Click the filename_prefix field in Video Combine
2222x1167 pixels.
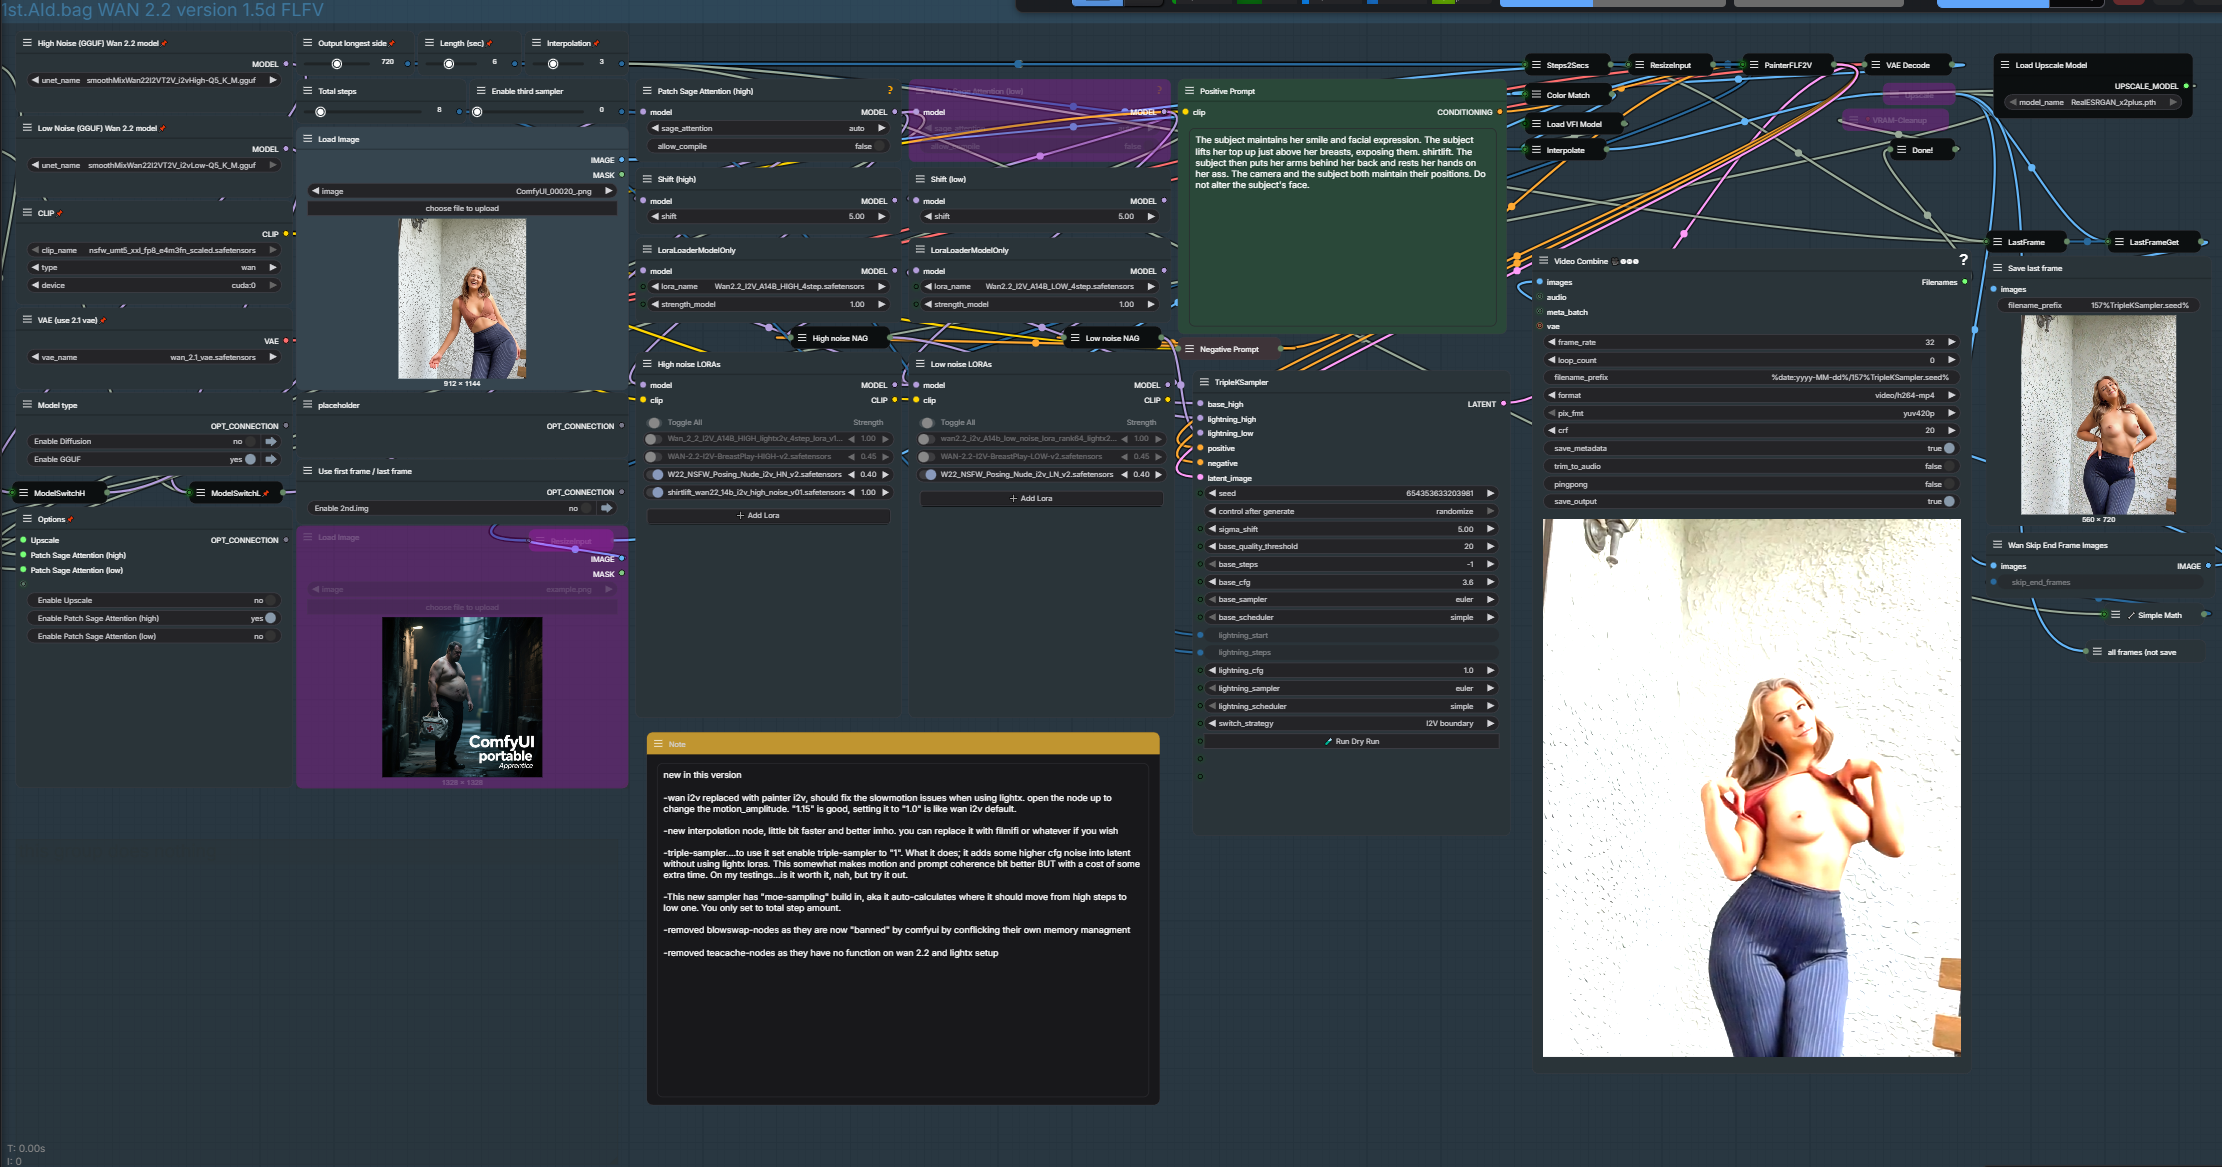click(1750, 377)
